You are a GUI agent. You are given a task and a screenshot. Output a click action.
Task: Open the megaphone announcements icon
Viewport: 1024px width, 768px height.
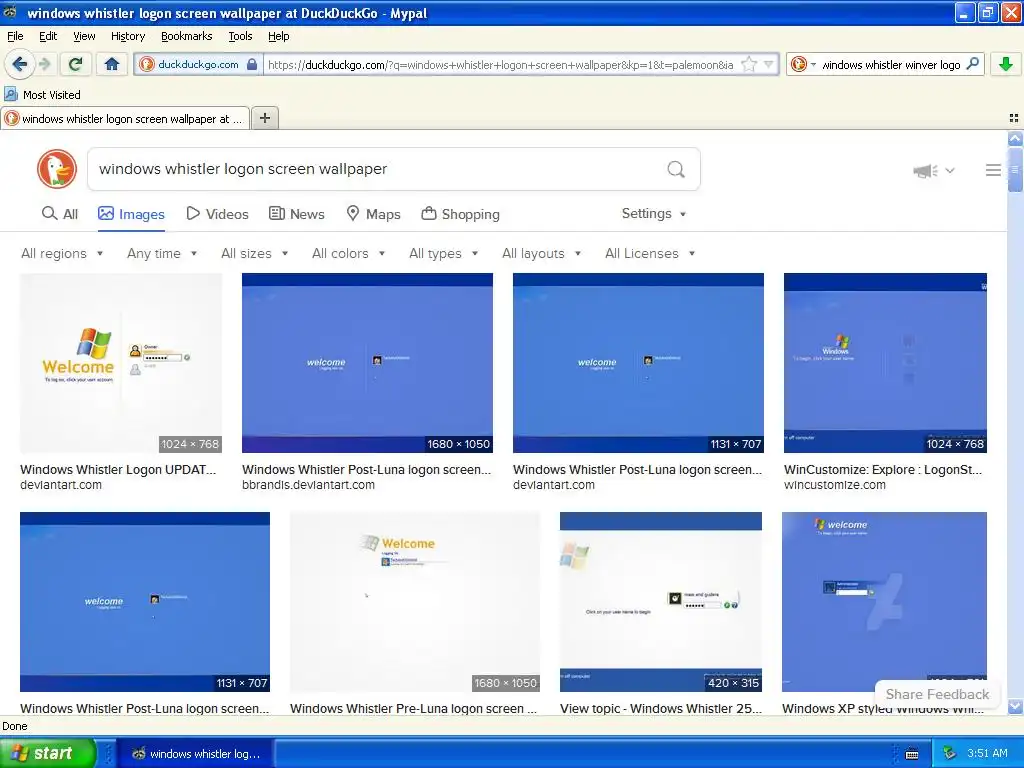click(x=925, y=170)
